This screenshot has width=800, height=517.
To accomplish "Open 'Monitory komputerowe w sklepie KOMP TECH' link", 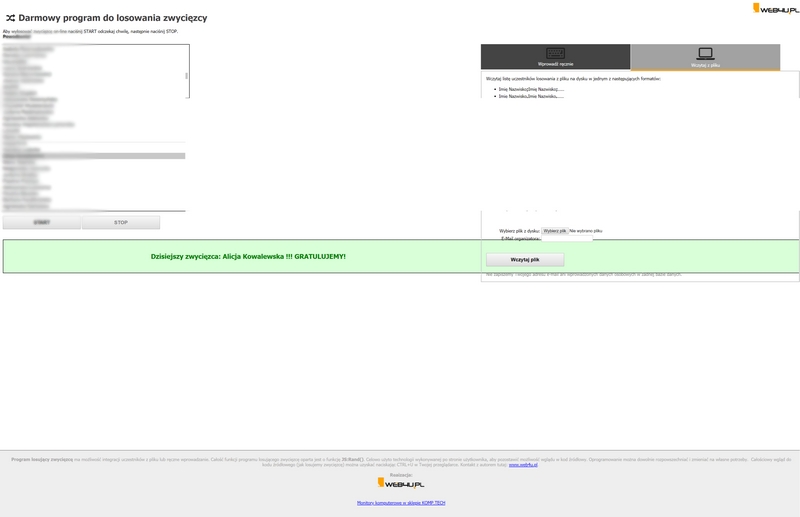I will click(x=400, y=503).
